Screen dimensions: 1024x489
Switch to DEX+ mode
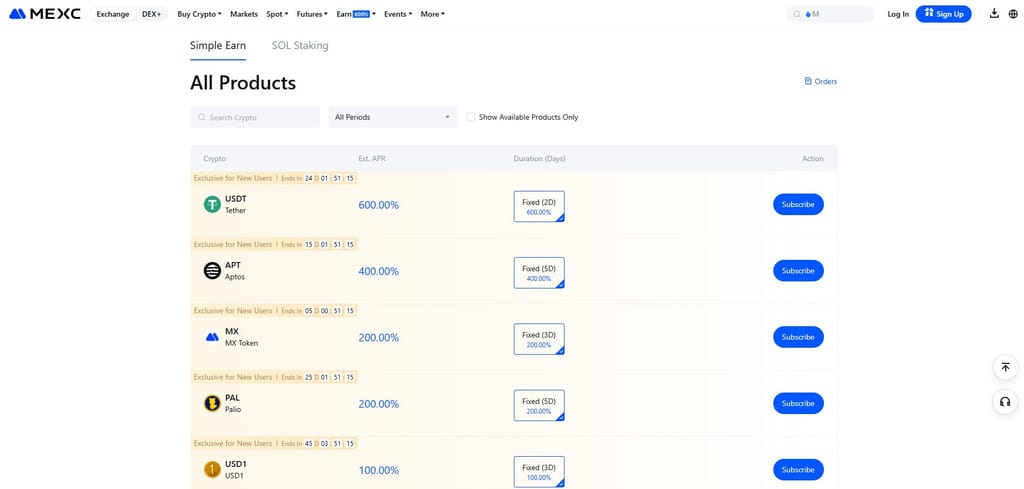point(152,14)
